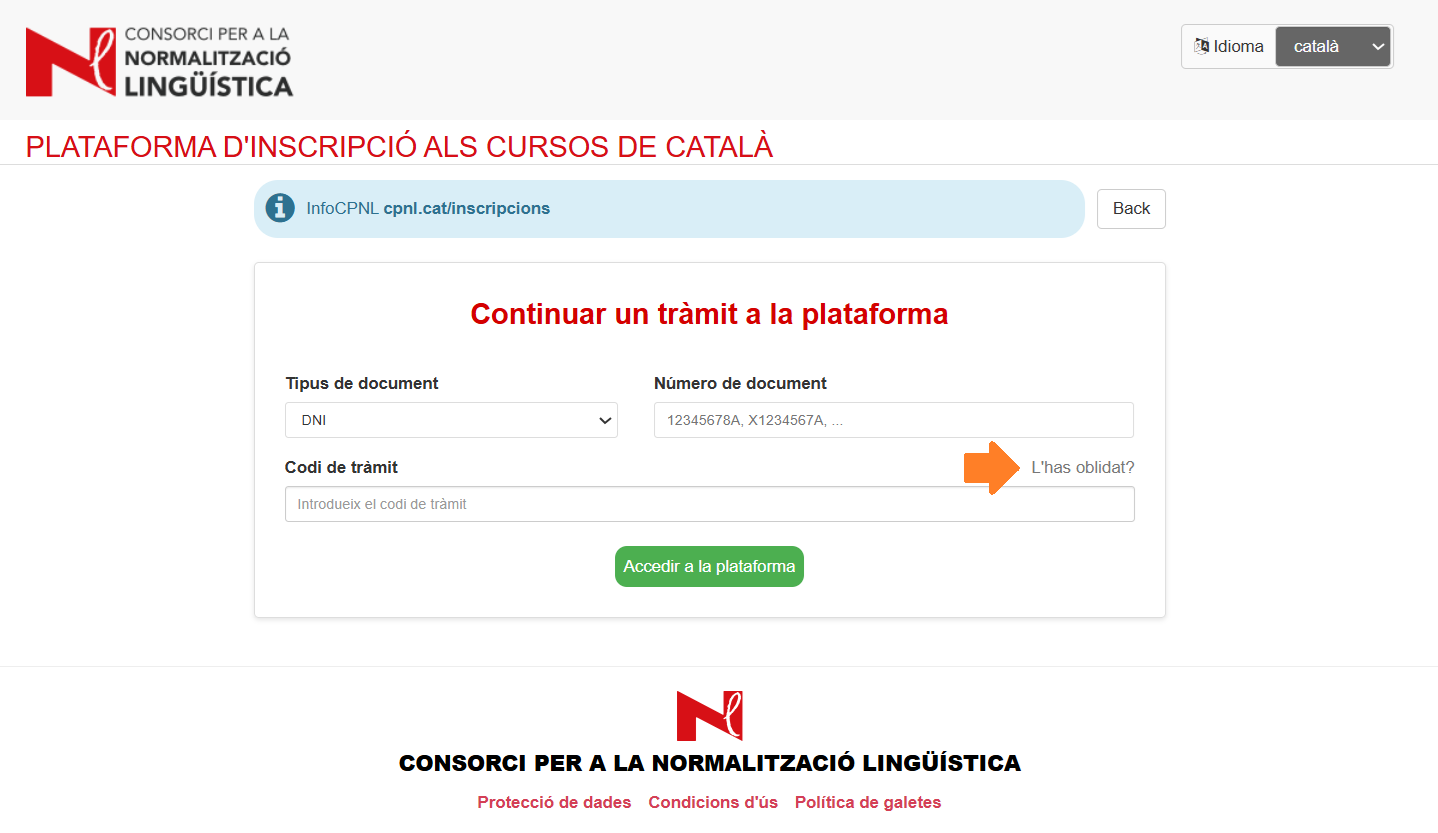Click the Codi de tràmit label
Viewport: 1438px width, 833px height.
pyautogui.click(x=341, y=467)
